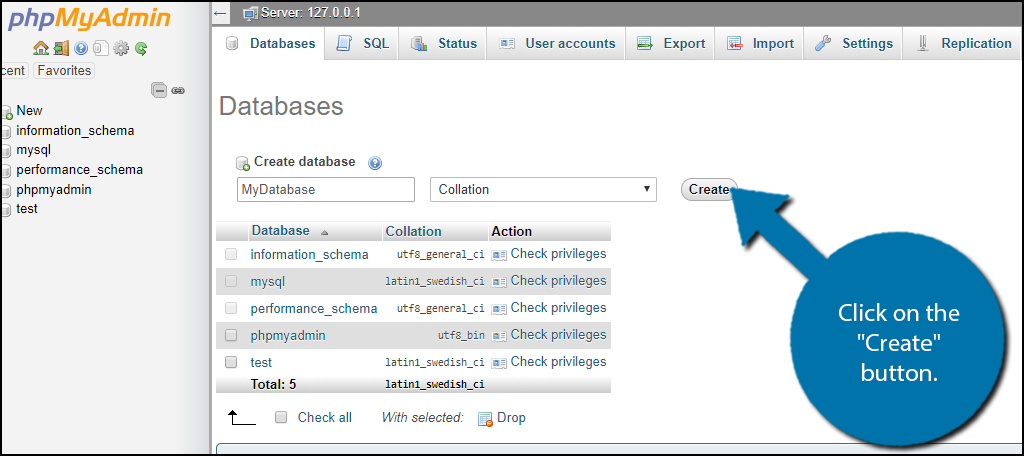Viewport: 1024px width, 456px height.
Task: Click the phpMyAdmin logo
Action: (89, 18)
